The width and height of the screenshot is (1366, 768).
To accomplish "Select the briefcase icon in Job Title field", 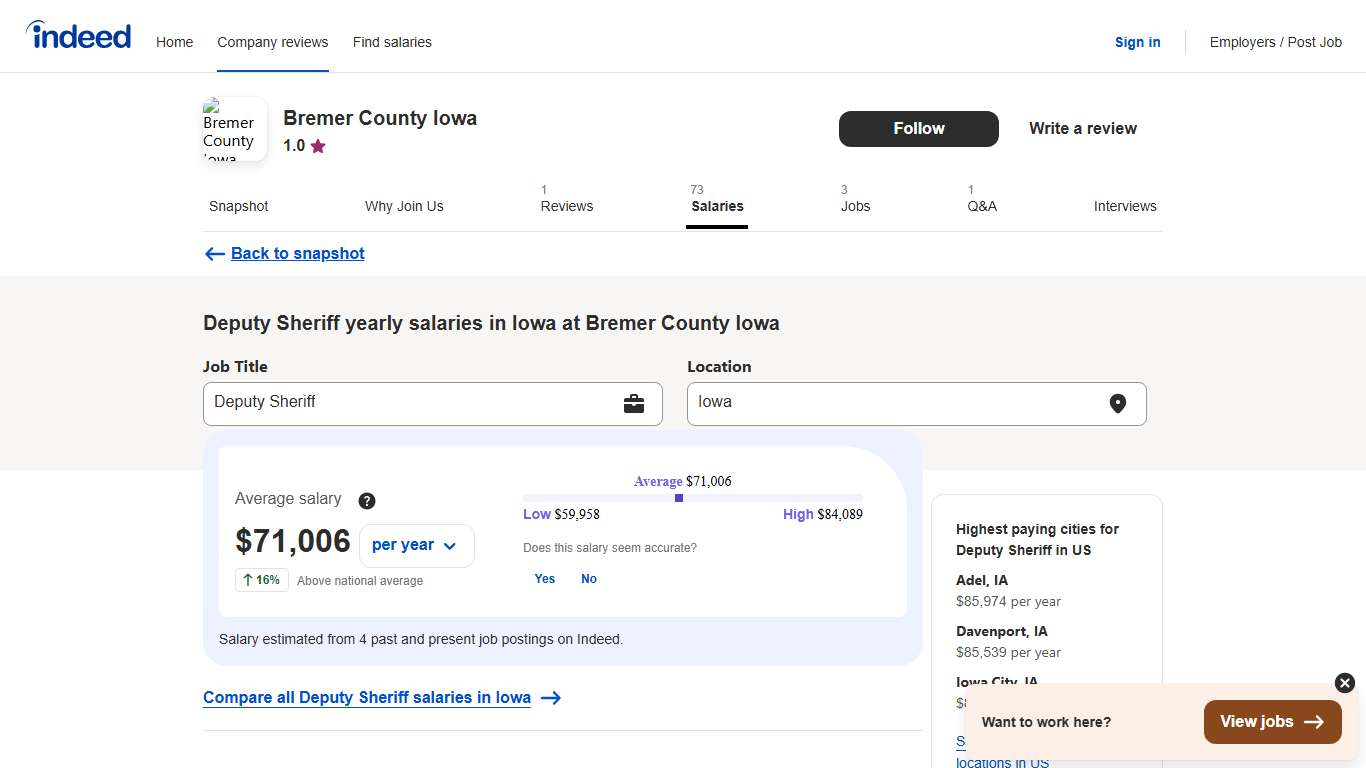I will click(635, 403).
